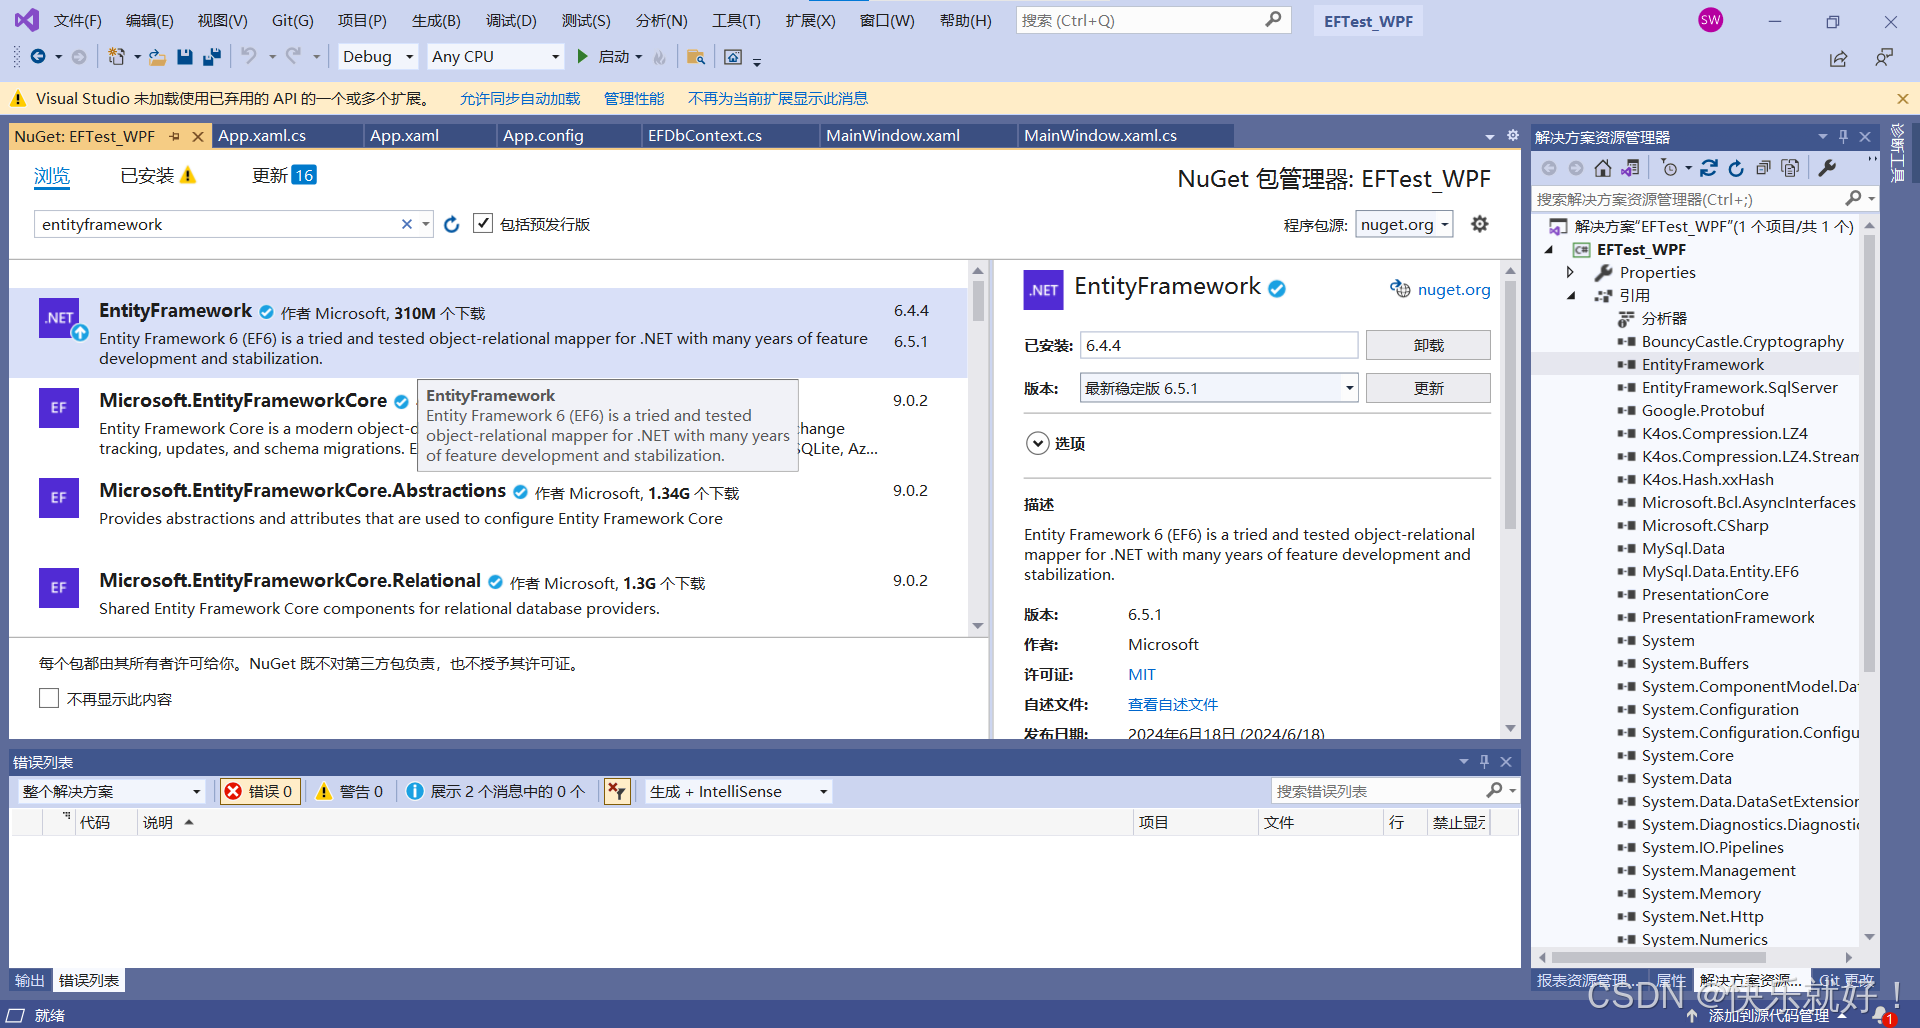Screen dimensions: 1920x1028
Task: Focus the Visual Studio search box
Action: coord(1153,20)
